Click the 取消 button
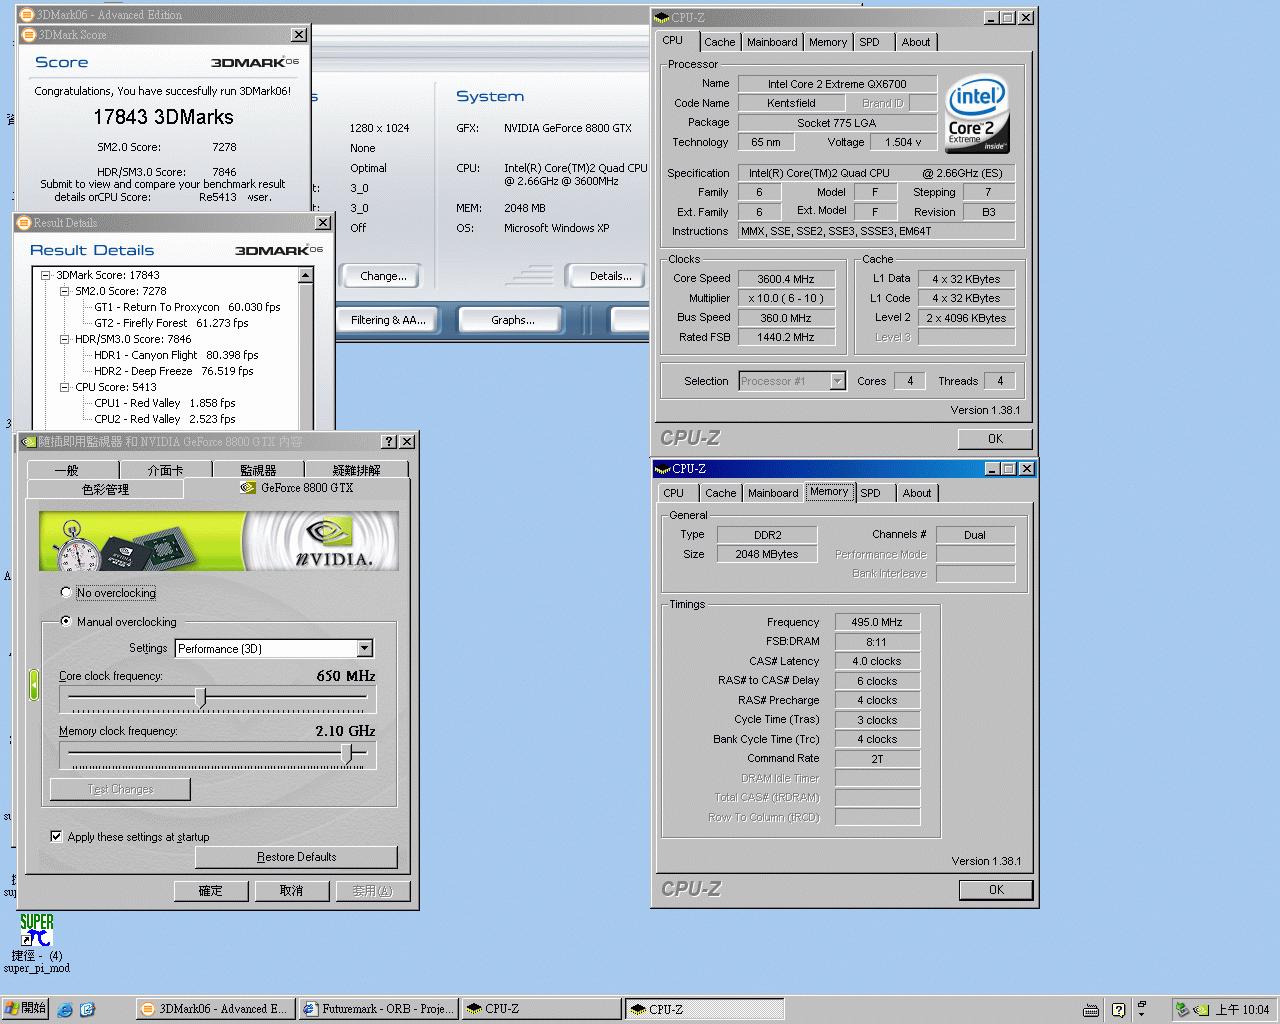The image size is (1280, 1024). pos(291,890)
